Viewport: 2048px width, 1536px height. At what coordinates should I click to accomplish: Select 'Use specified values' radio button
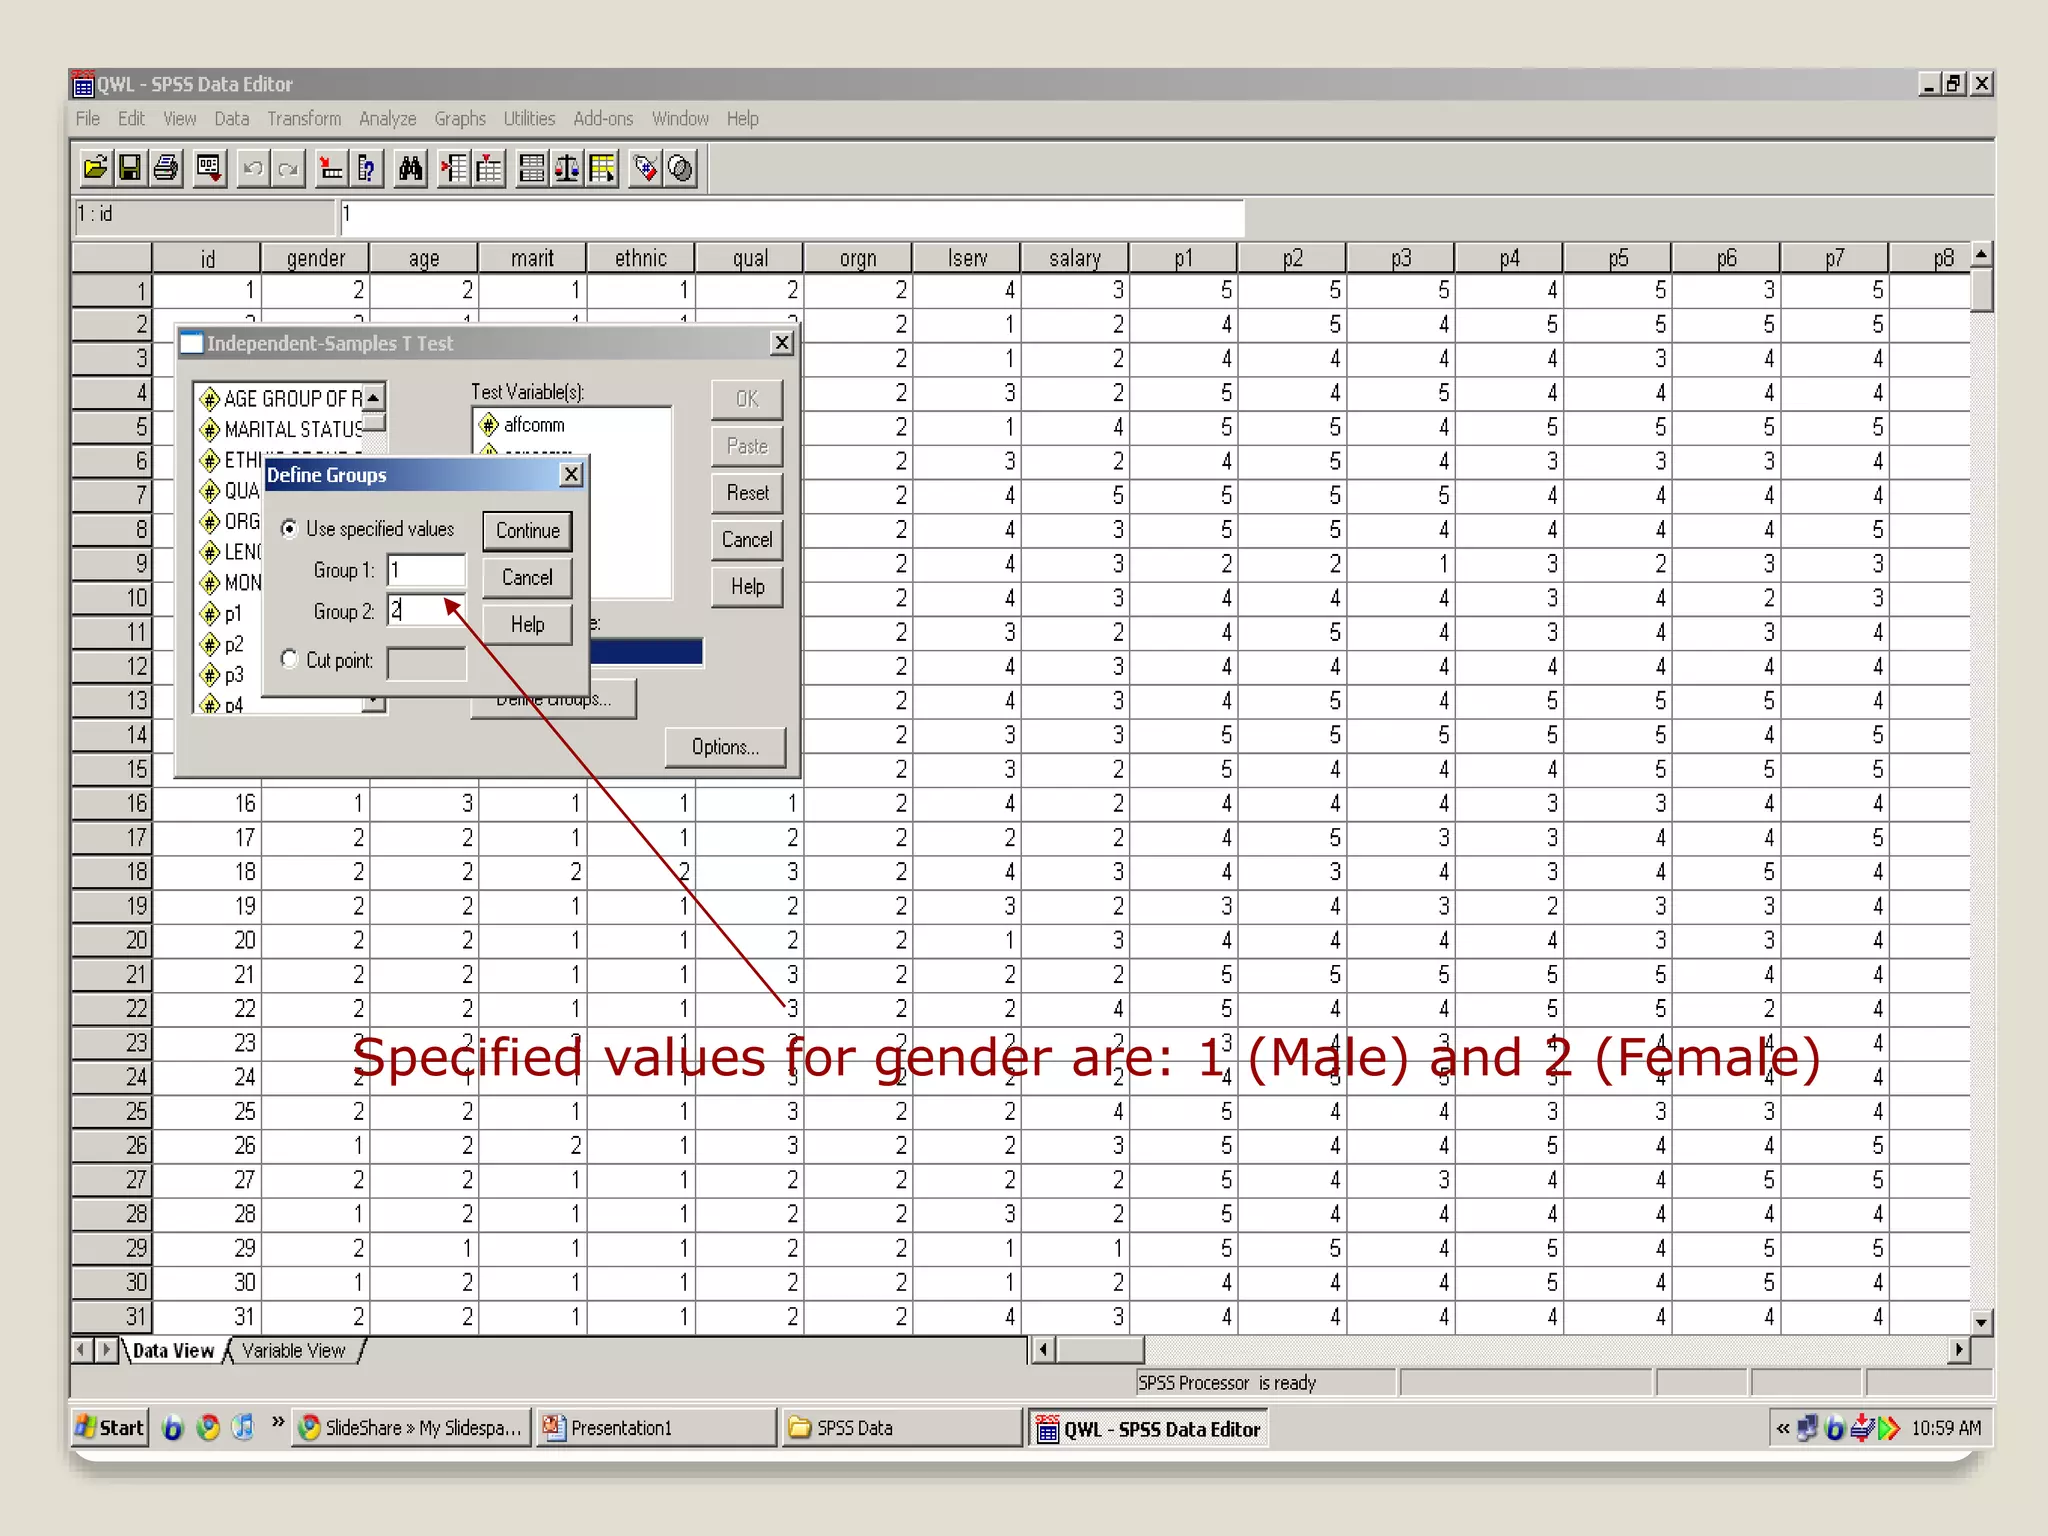pyautogui.click(x=290, y=529)
